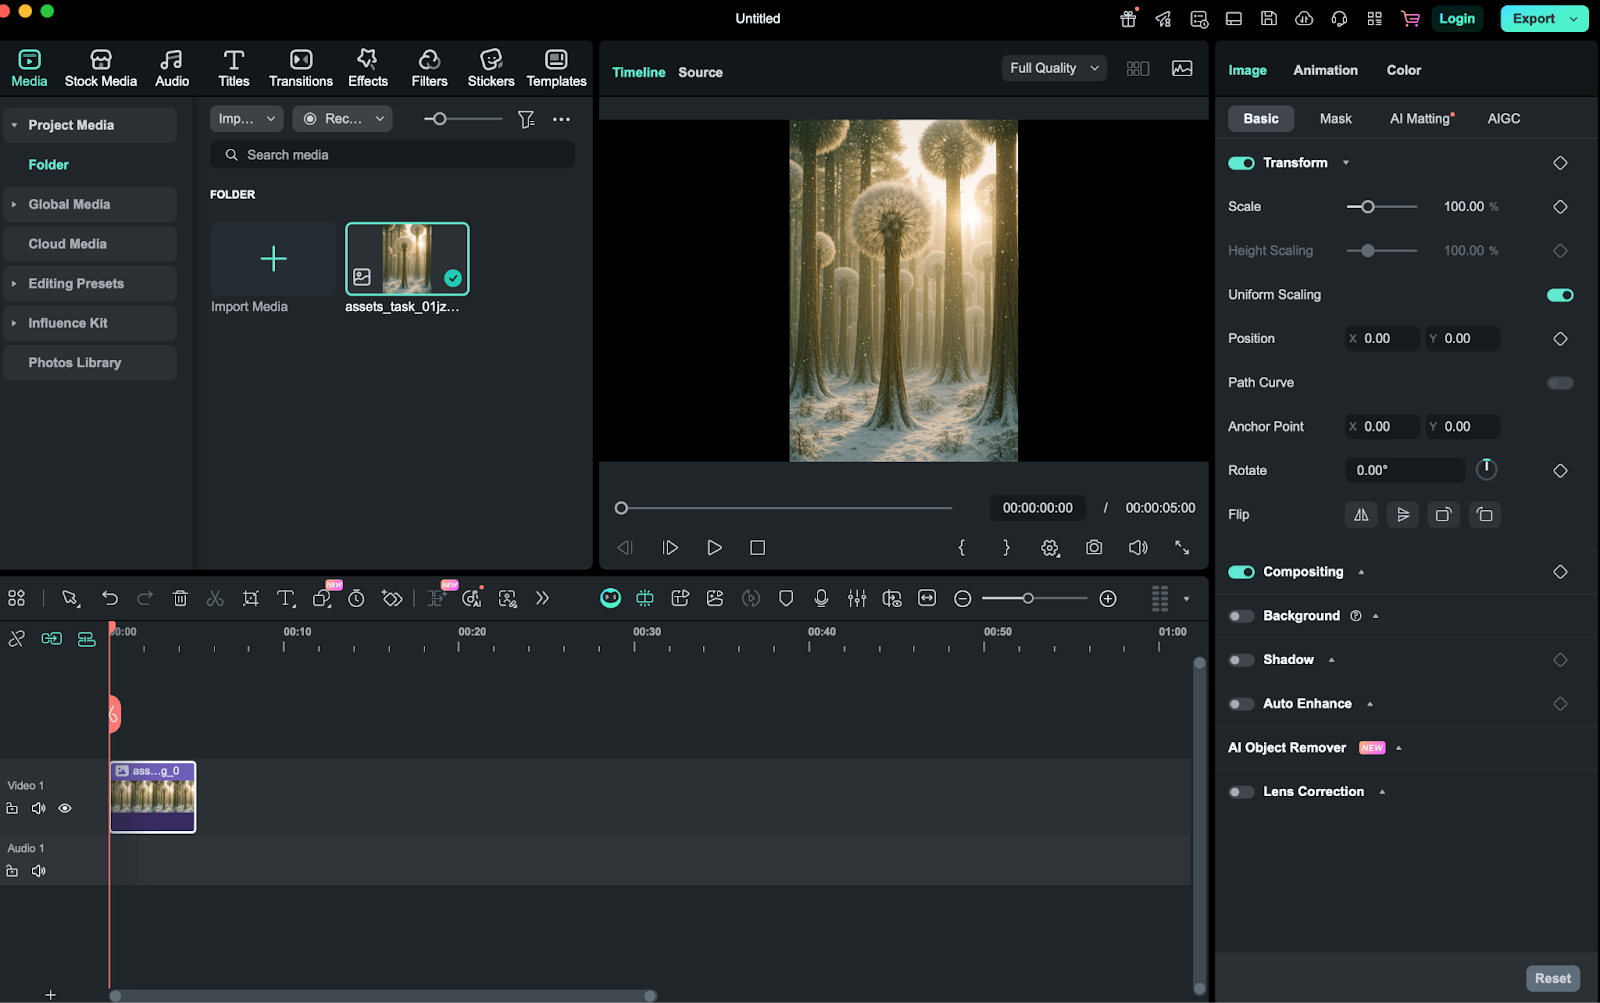
Task: Open the AI Matting tab
Action: [1420, 118]
